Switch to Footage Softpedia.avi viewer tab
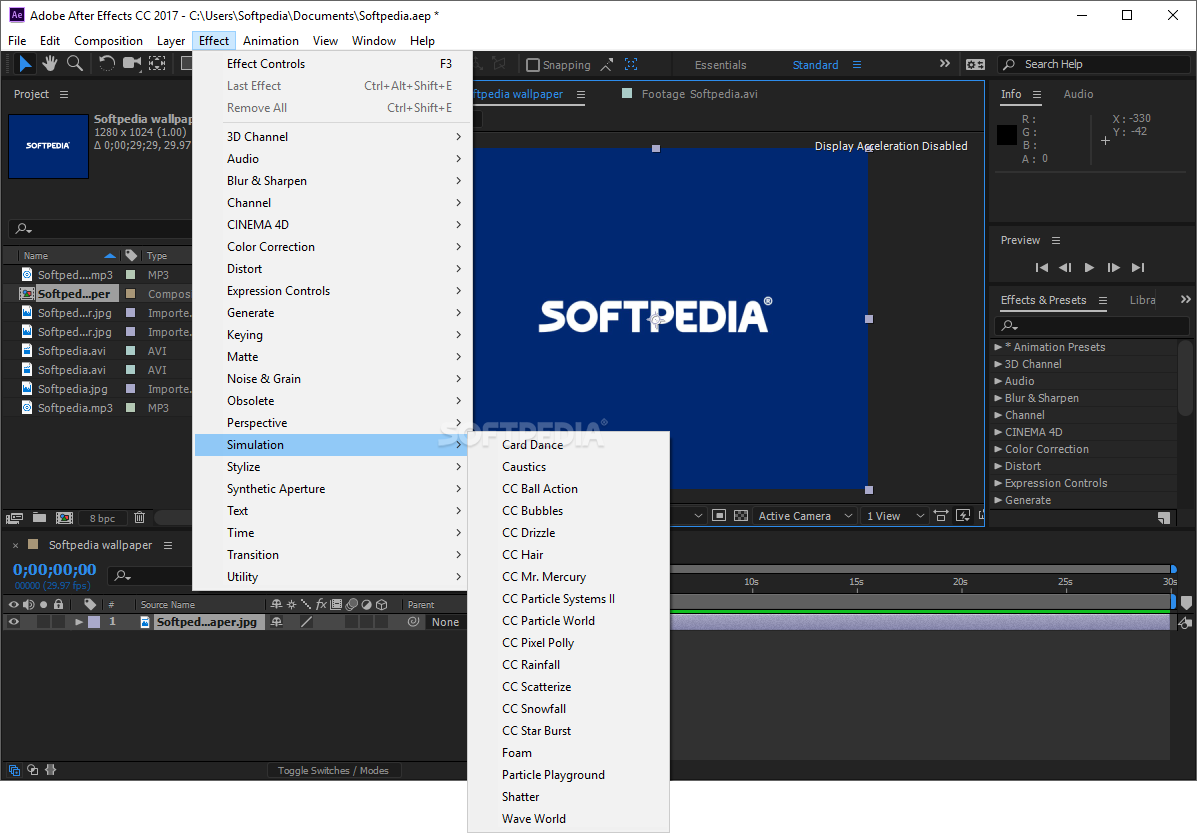Screen dimensions: 1197x833 pyautogui.click(x=699, y=94)
